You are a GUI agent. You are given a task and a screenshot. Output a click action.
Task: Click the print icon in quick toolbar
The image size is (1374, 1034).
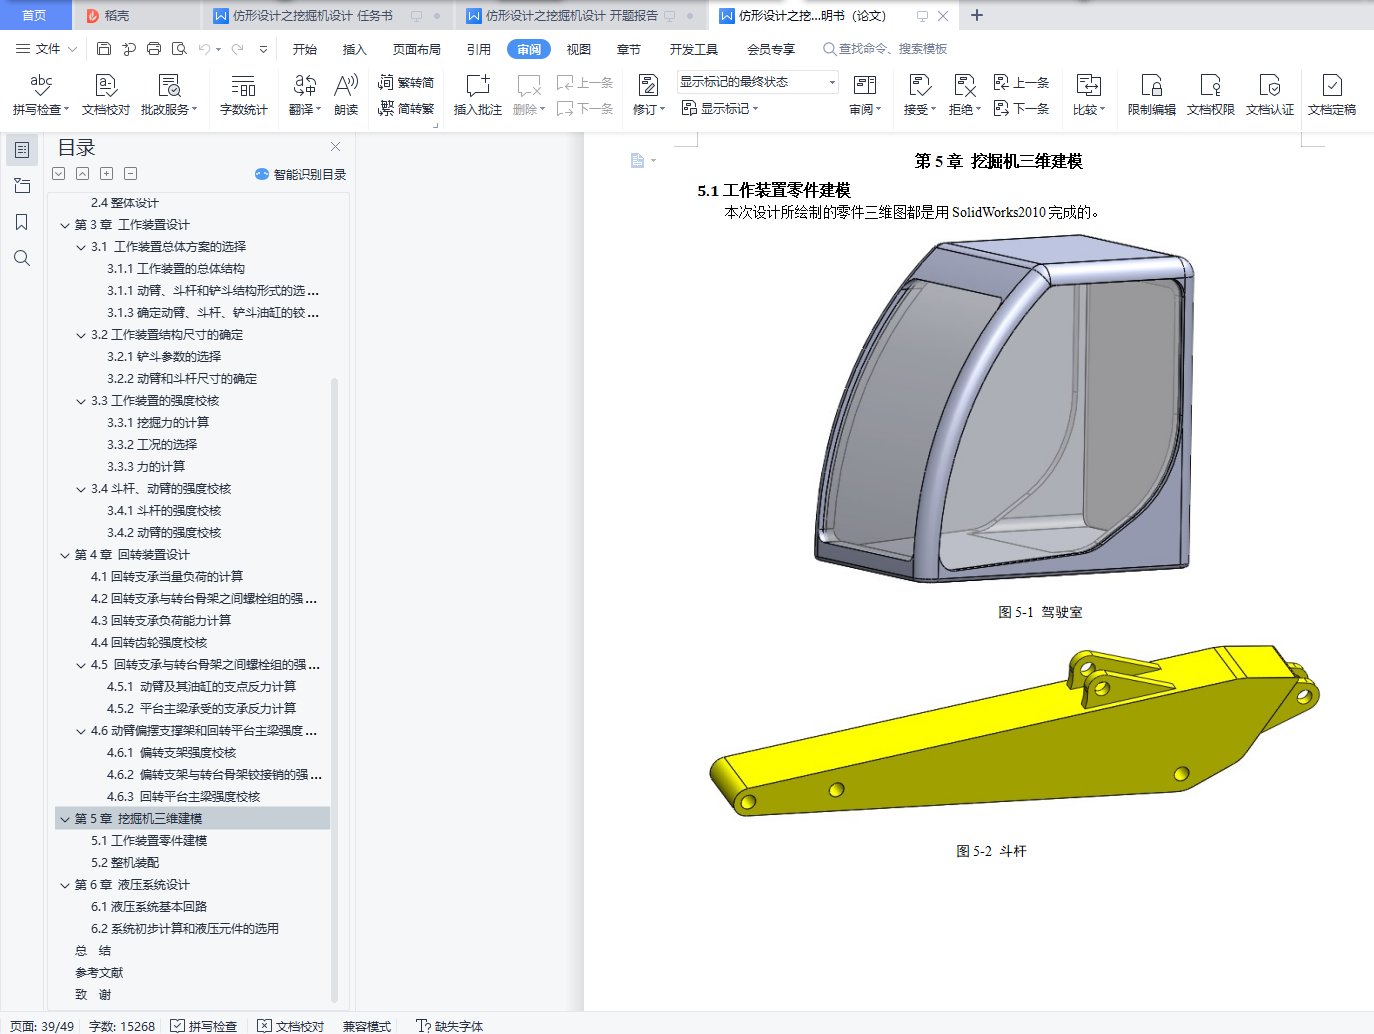coord(154,48)
